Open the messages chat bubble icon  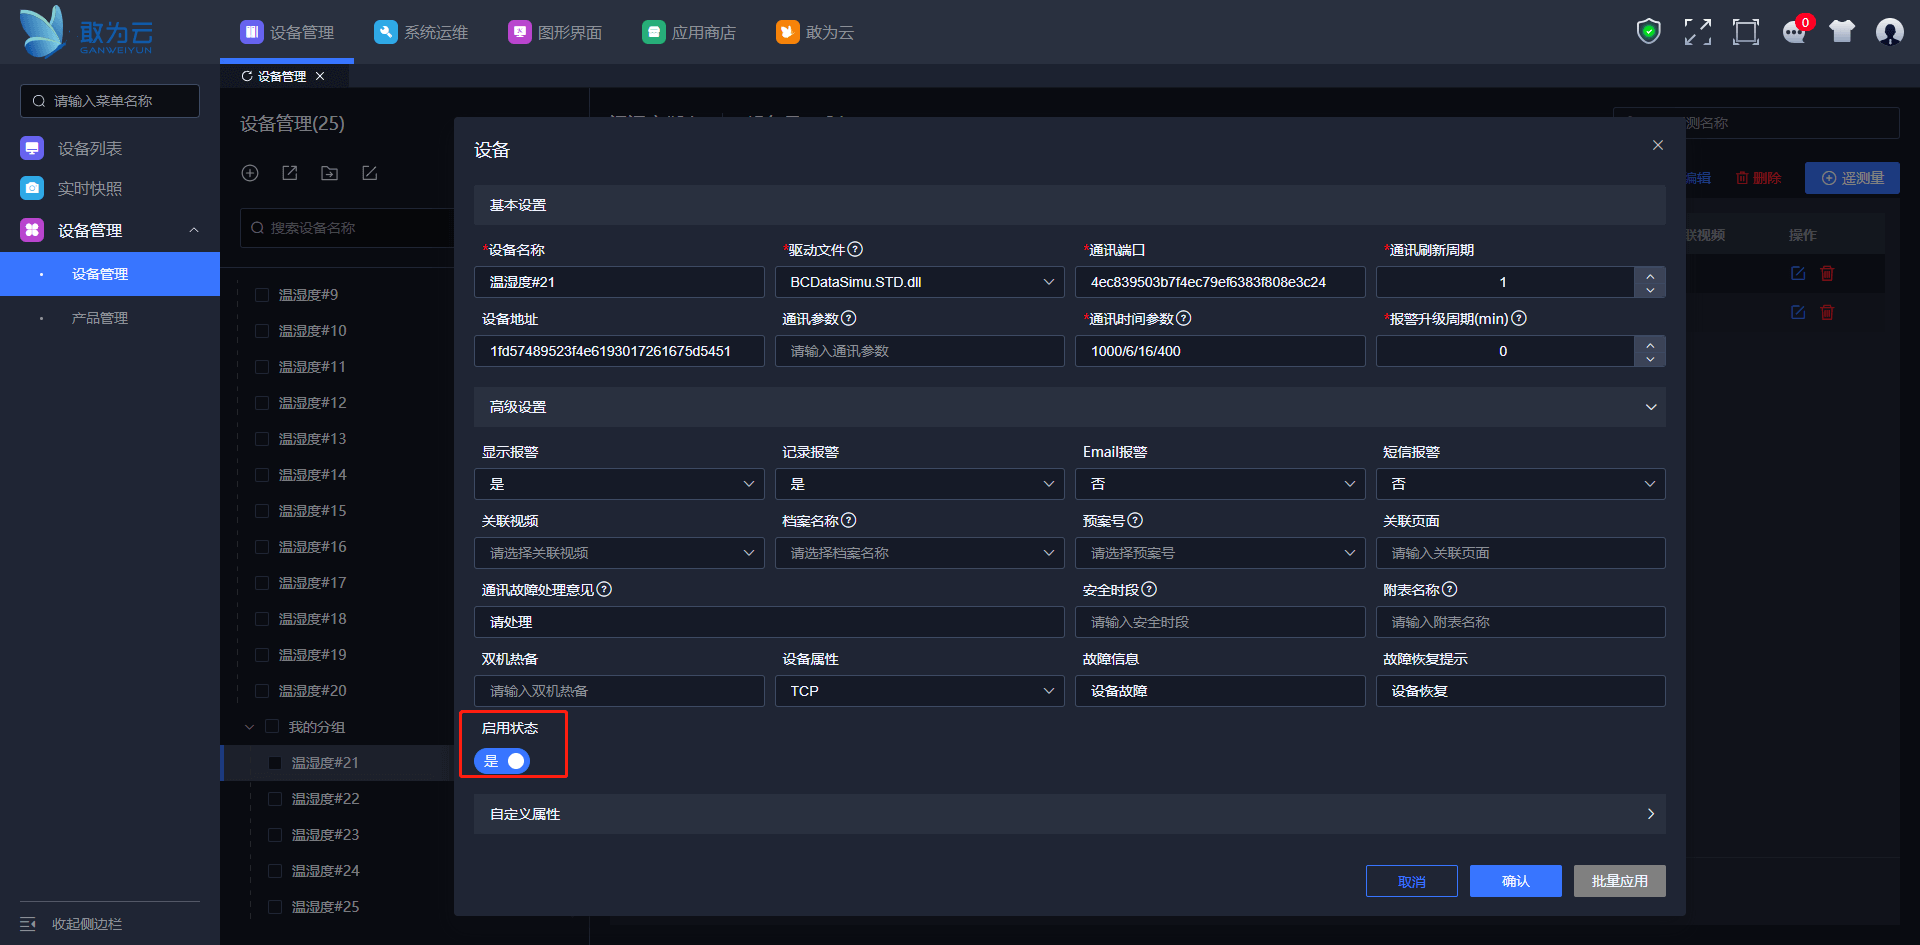click(1794, 32)
